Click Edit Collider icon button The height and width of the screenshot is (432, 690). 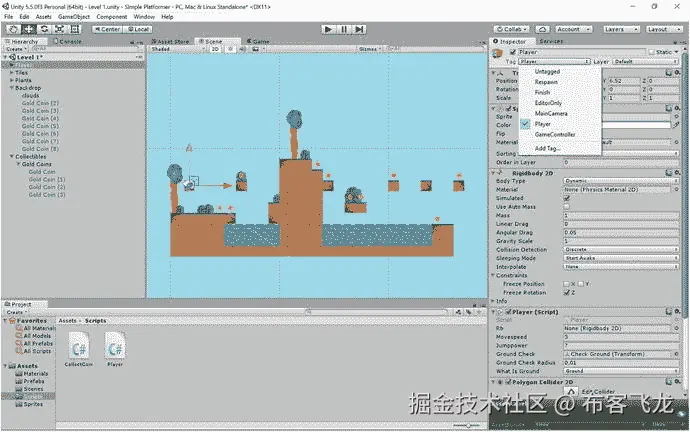pyautogui.click(x=571, y=391)
